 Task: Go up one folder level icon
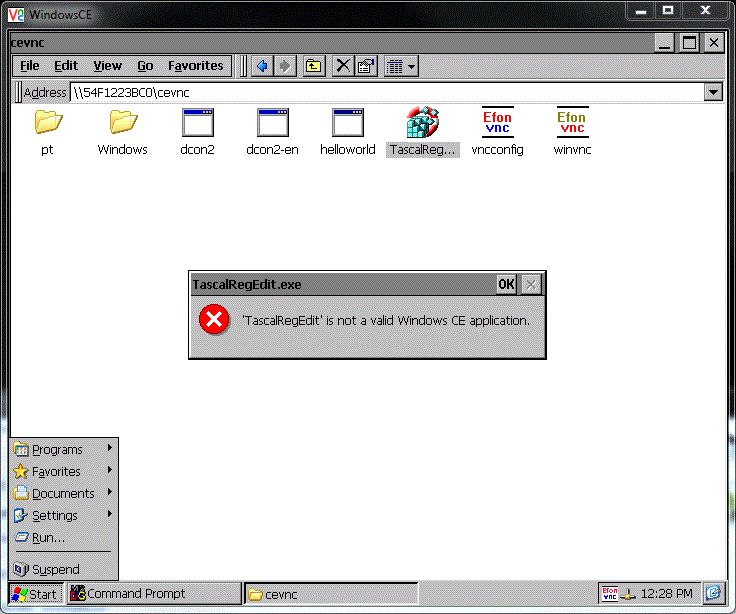tap(314, 66)
